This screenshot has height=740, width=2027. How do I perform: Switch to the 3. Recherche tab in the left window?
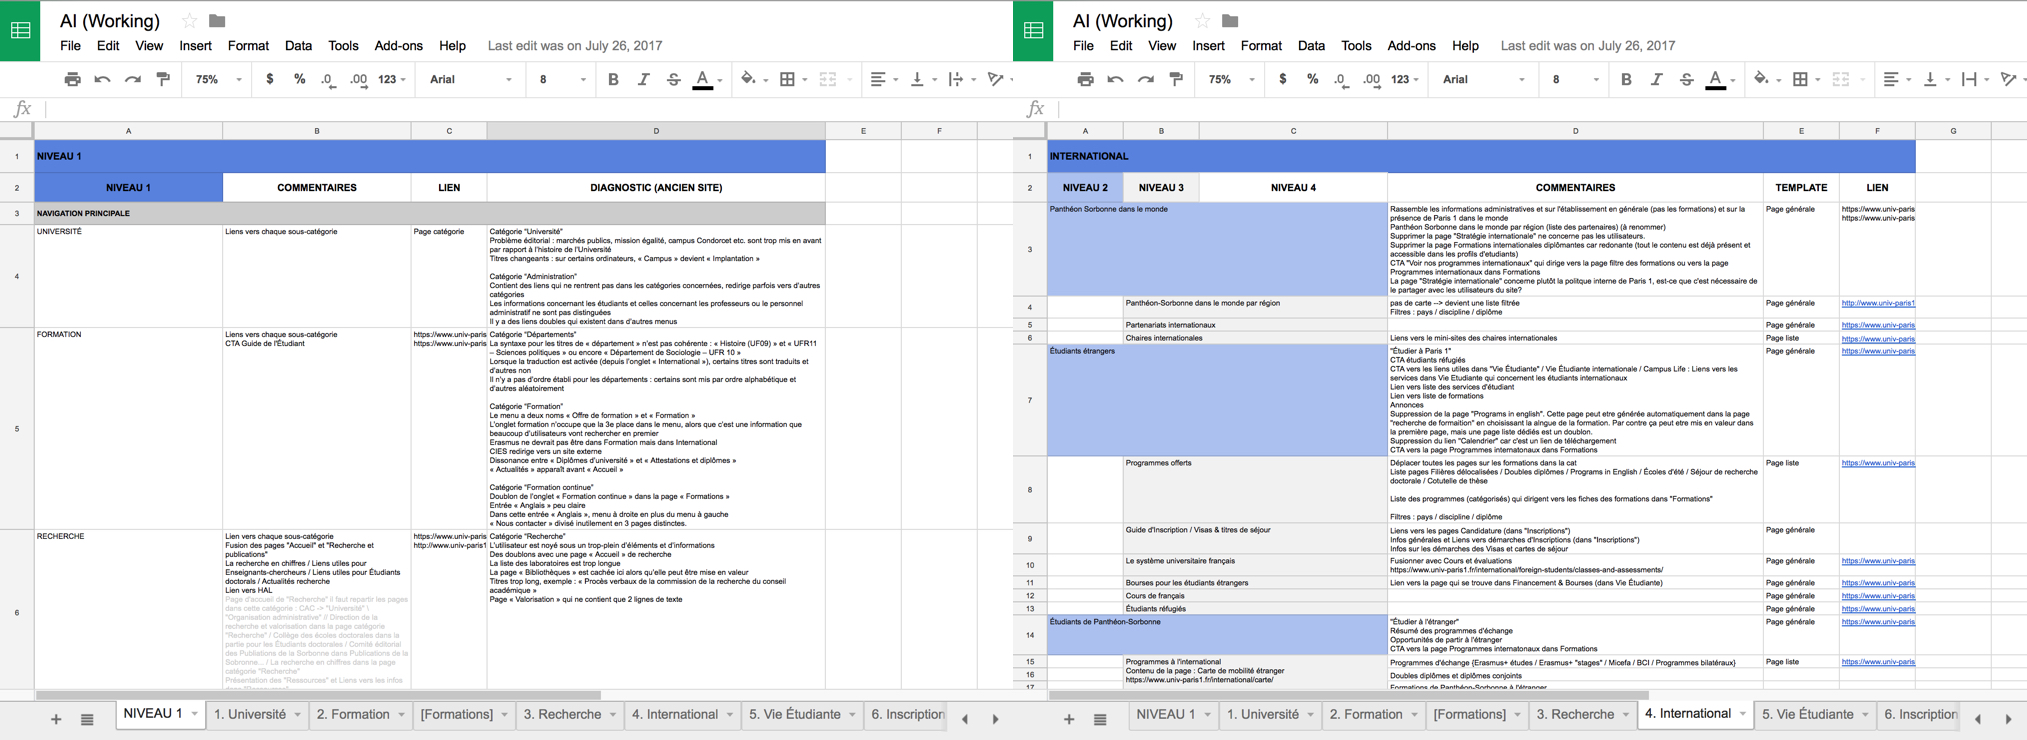pos(562,714)
